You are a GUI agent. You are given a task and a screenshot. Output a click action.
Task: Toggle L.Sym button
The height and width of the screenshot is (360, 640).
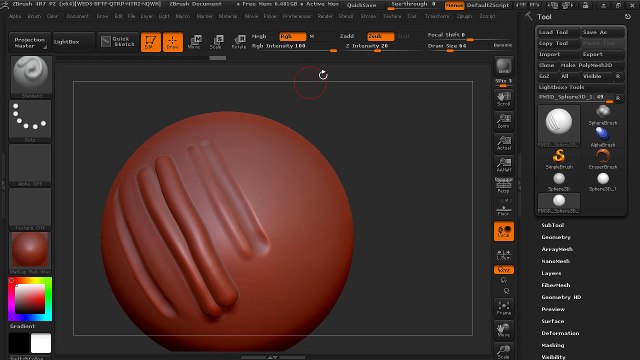tap(504, 254)
